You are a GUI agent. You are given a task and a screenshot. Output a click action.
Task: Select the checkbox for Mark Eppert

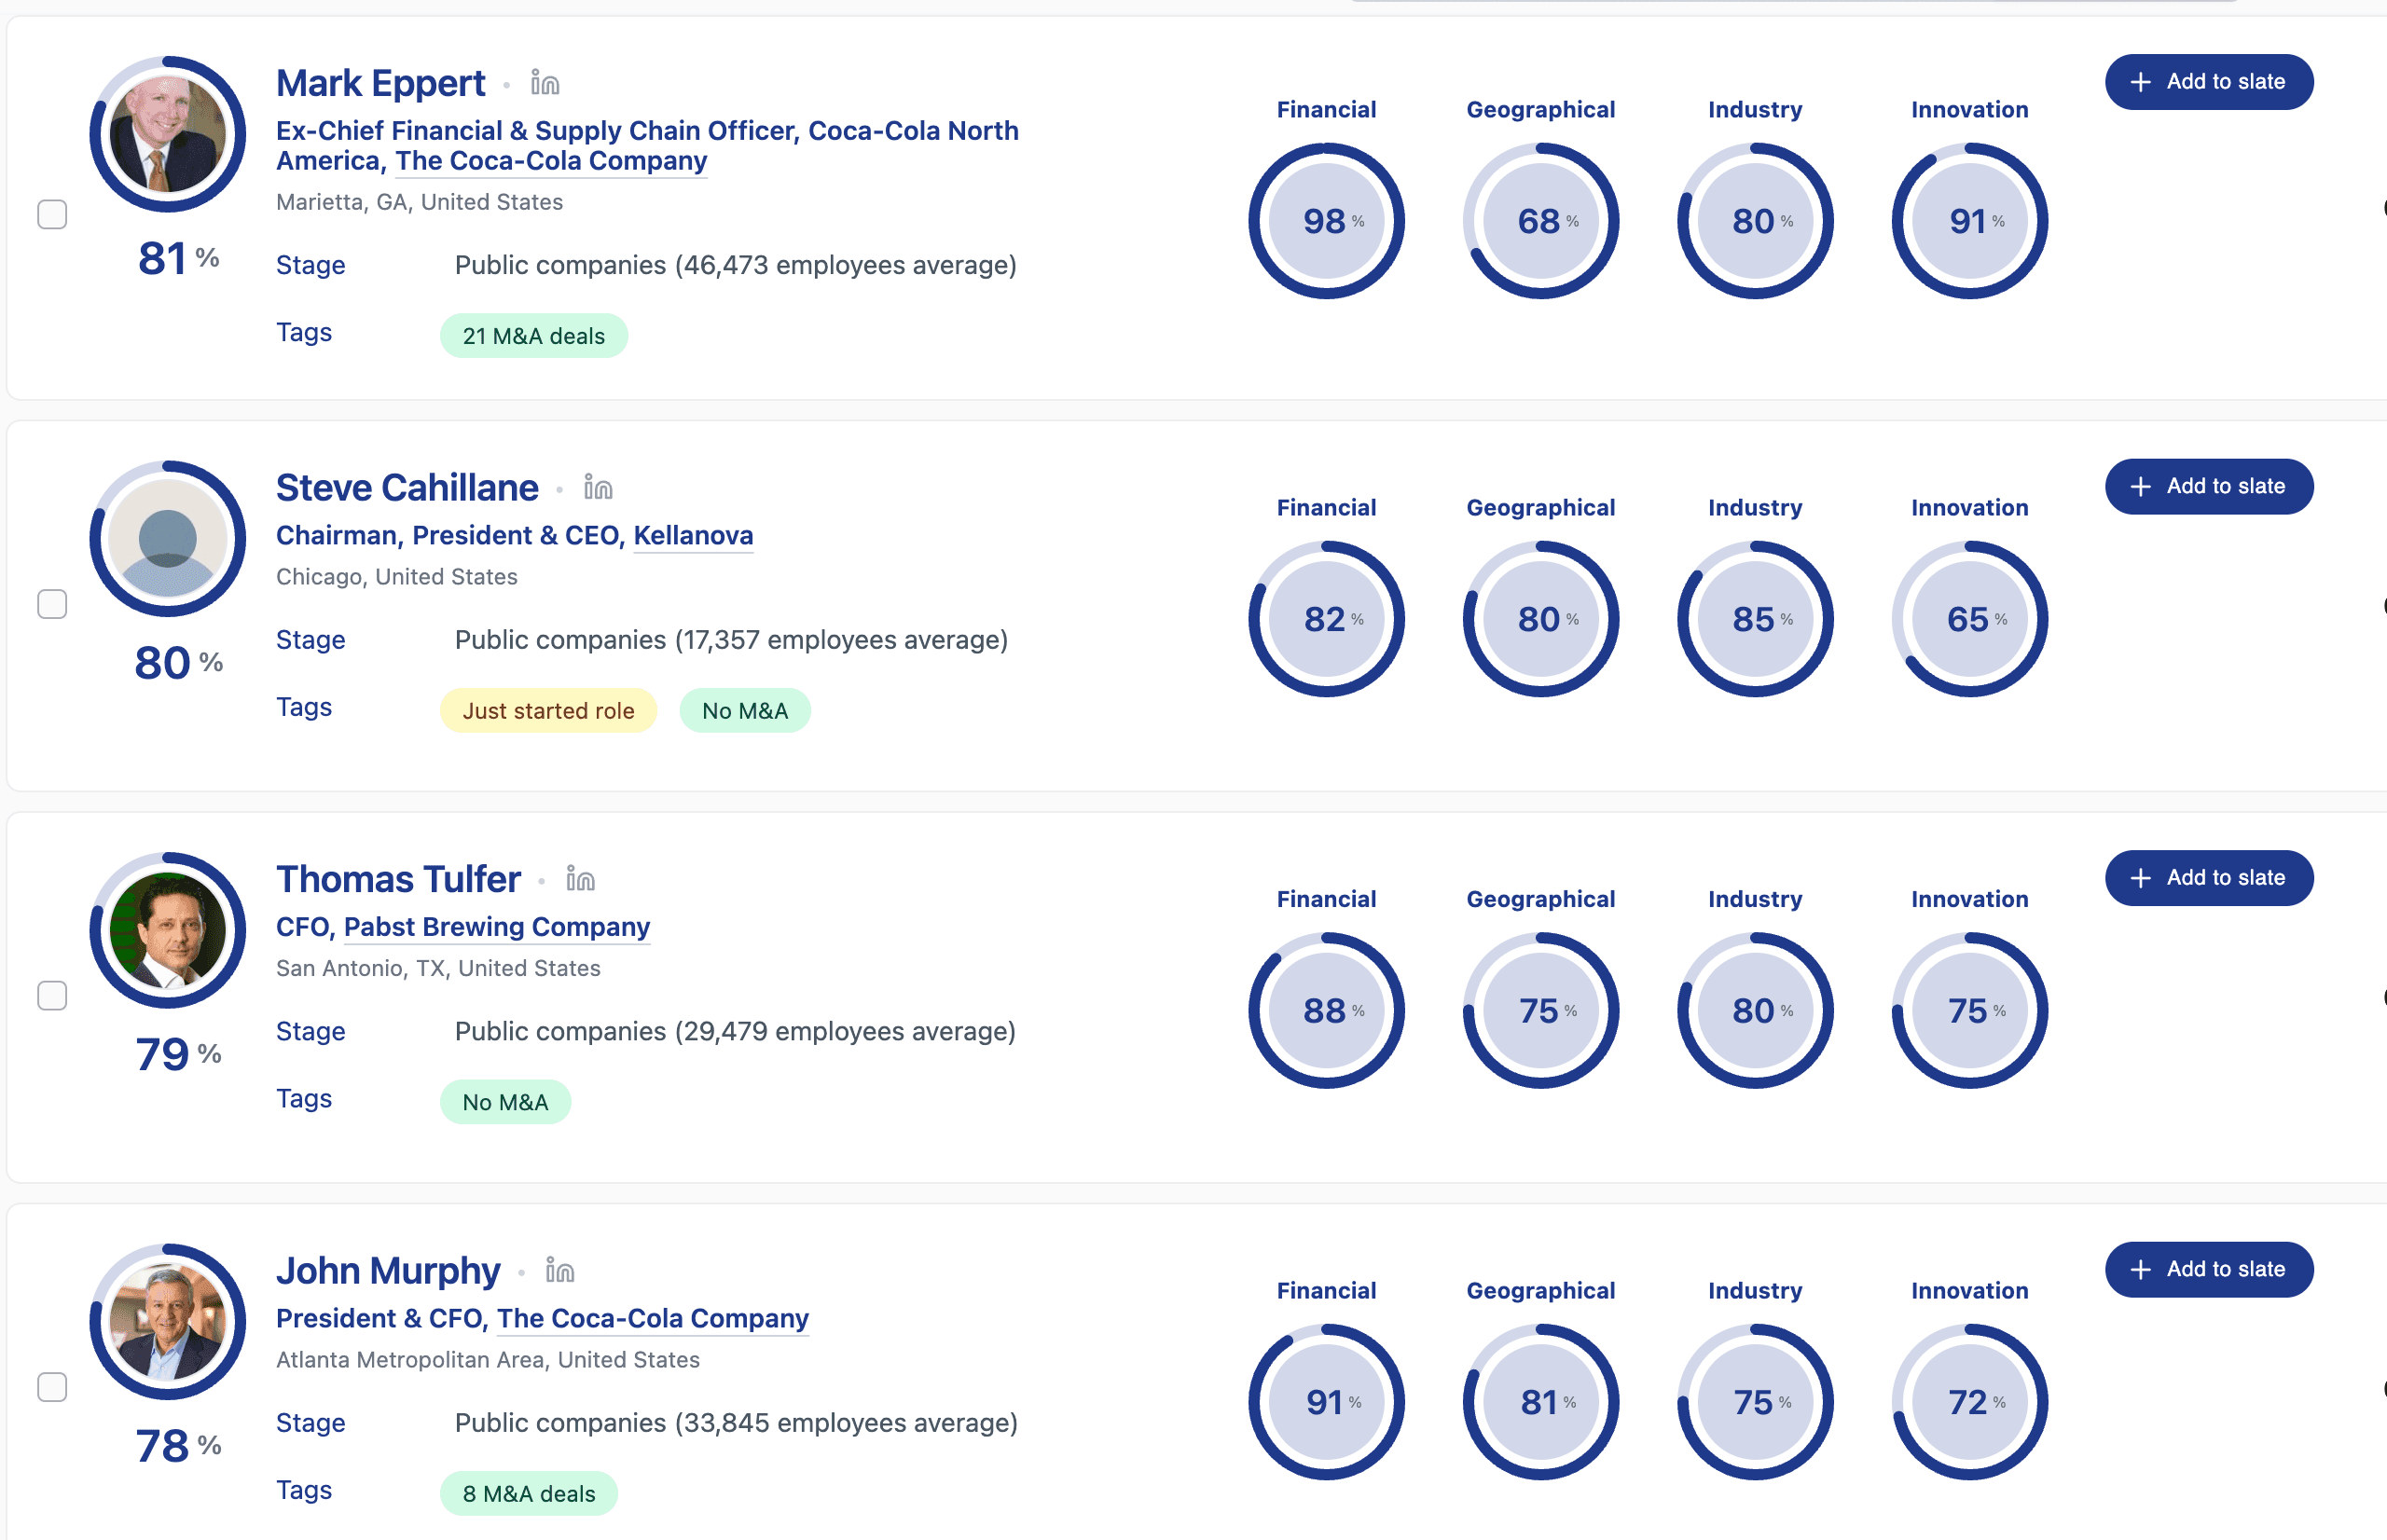(52, 214)
